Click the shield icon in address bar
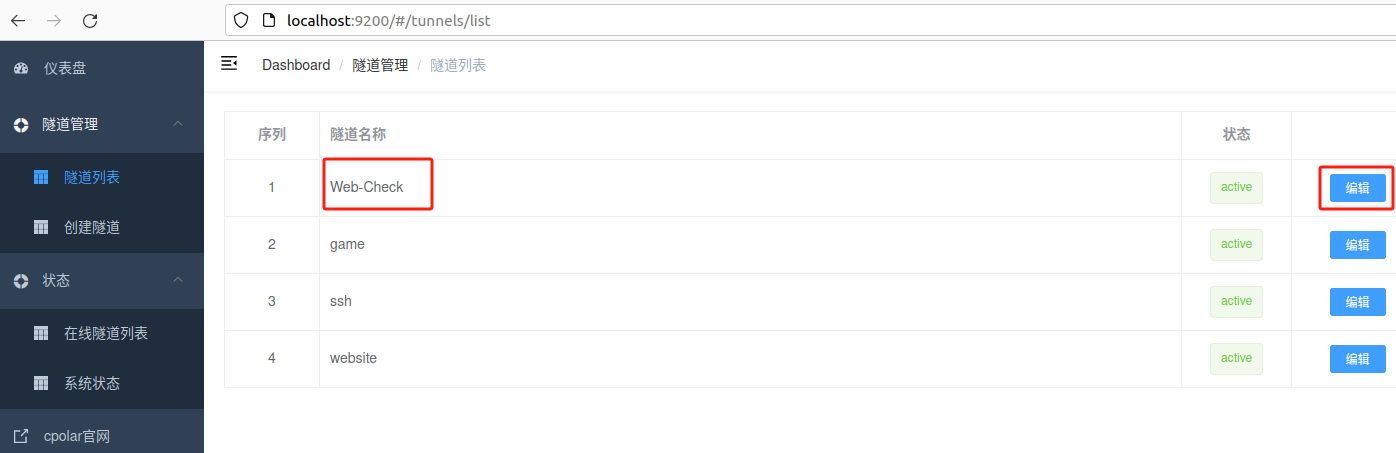 (x=241, y=20)
